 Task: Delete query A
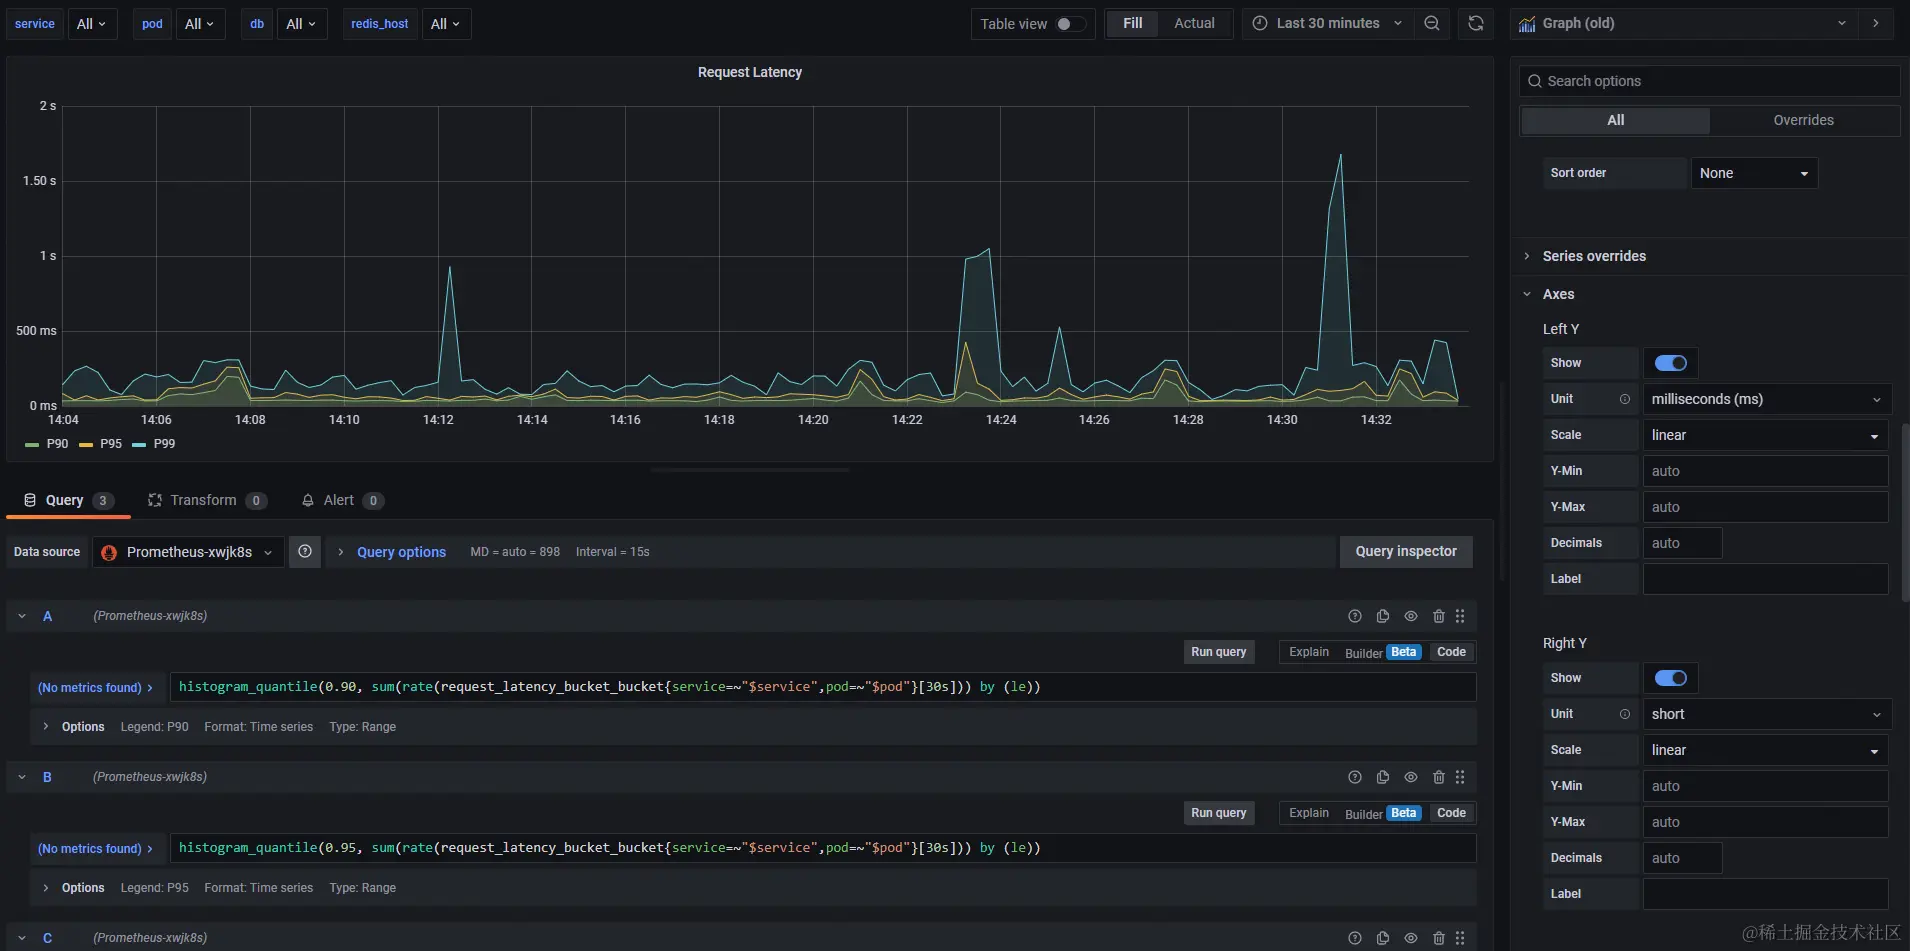(x=1439, y=616)
